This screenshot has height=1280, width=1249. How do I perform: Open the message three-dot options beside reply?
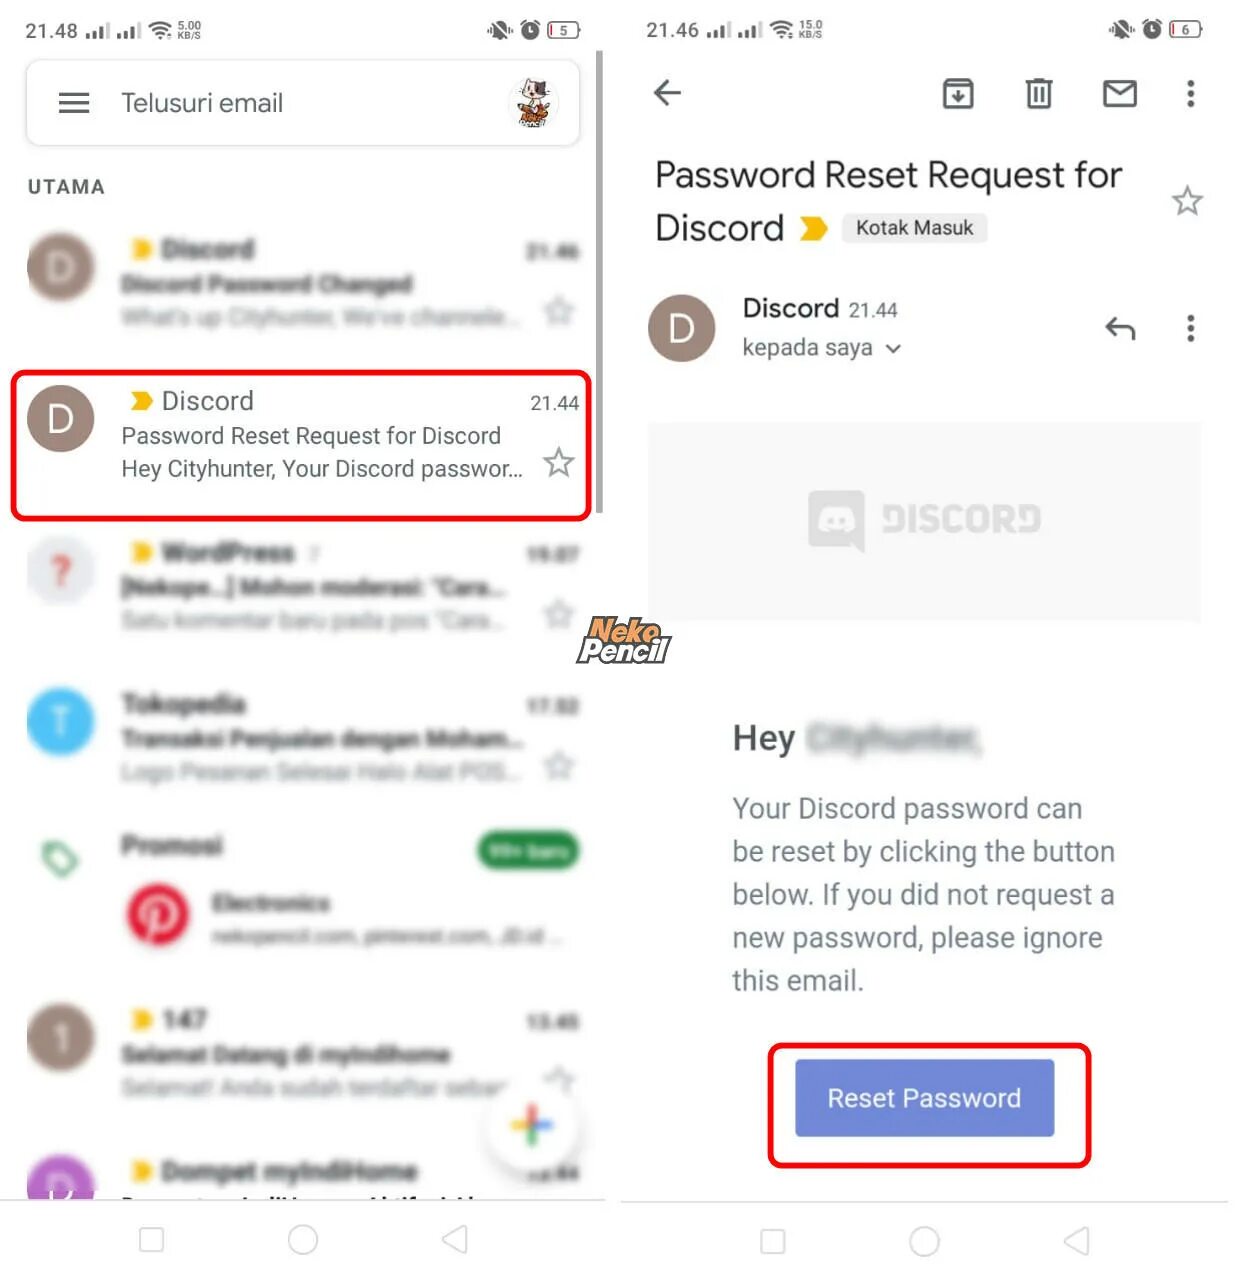point(1190,328)
